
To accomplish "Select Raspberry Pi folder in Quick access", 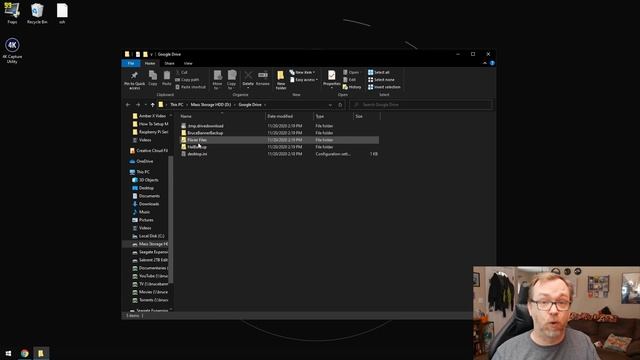I will 150,132.
